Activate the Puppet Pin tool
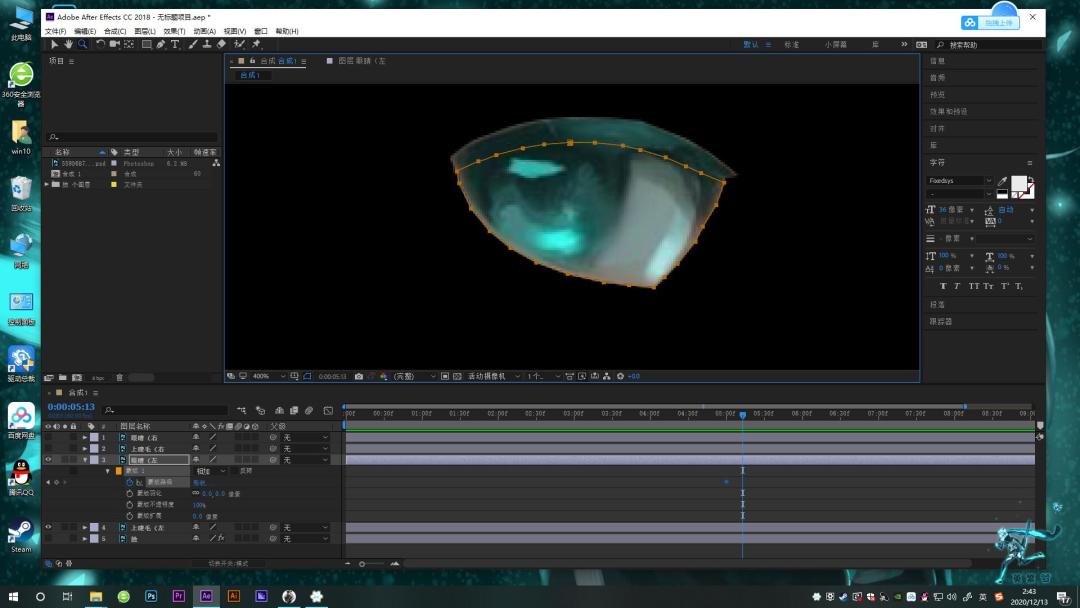 (256, 44)
